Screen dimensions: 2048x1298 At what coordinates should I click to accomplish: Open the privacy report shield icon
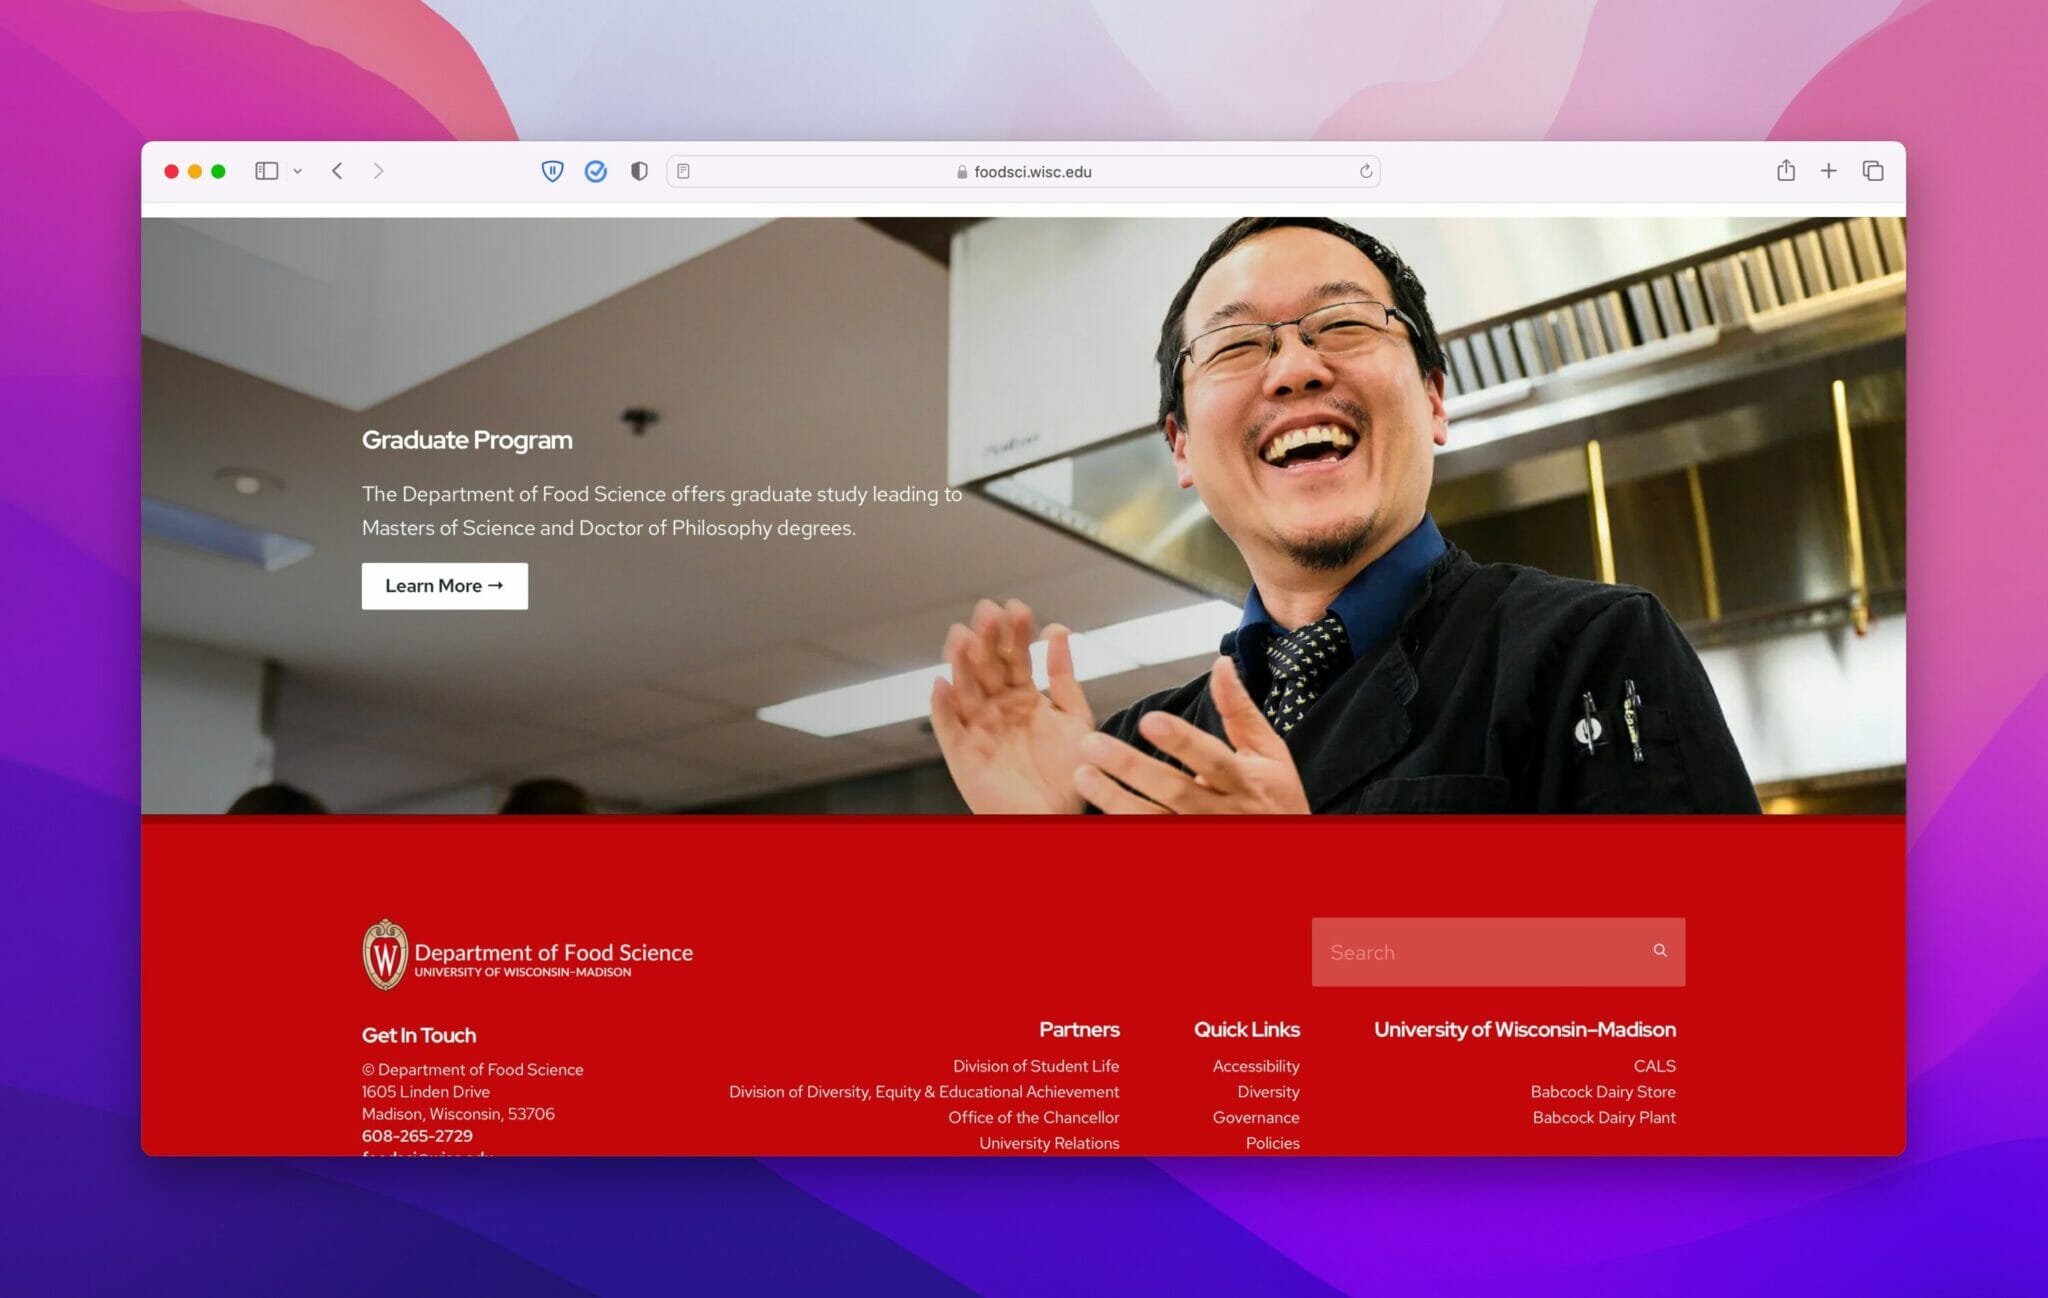pyautogui.click(x=639, y=171)
